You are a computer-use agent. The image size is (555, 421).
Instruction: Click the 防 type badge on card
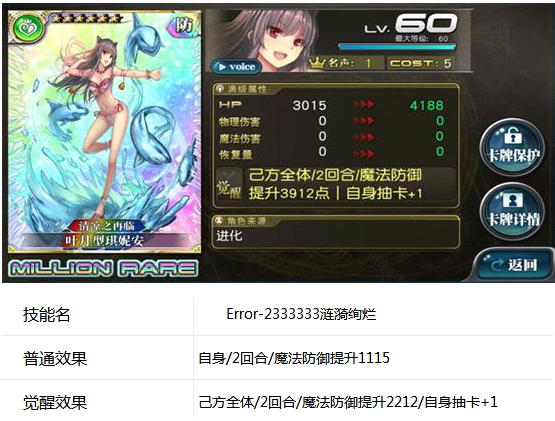(x=185, y=25)
